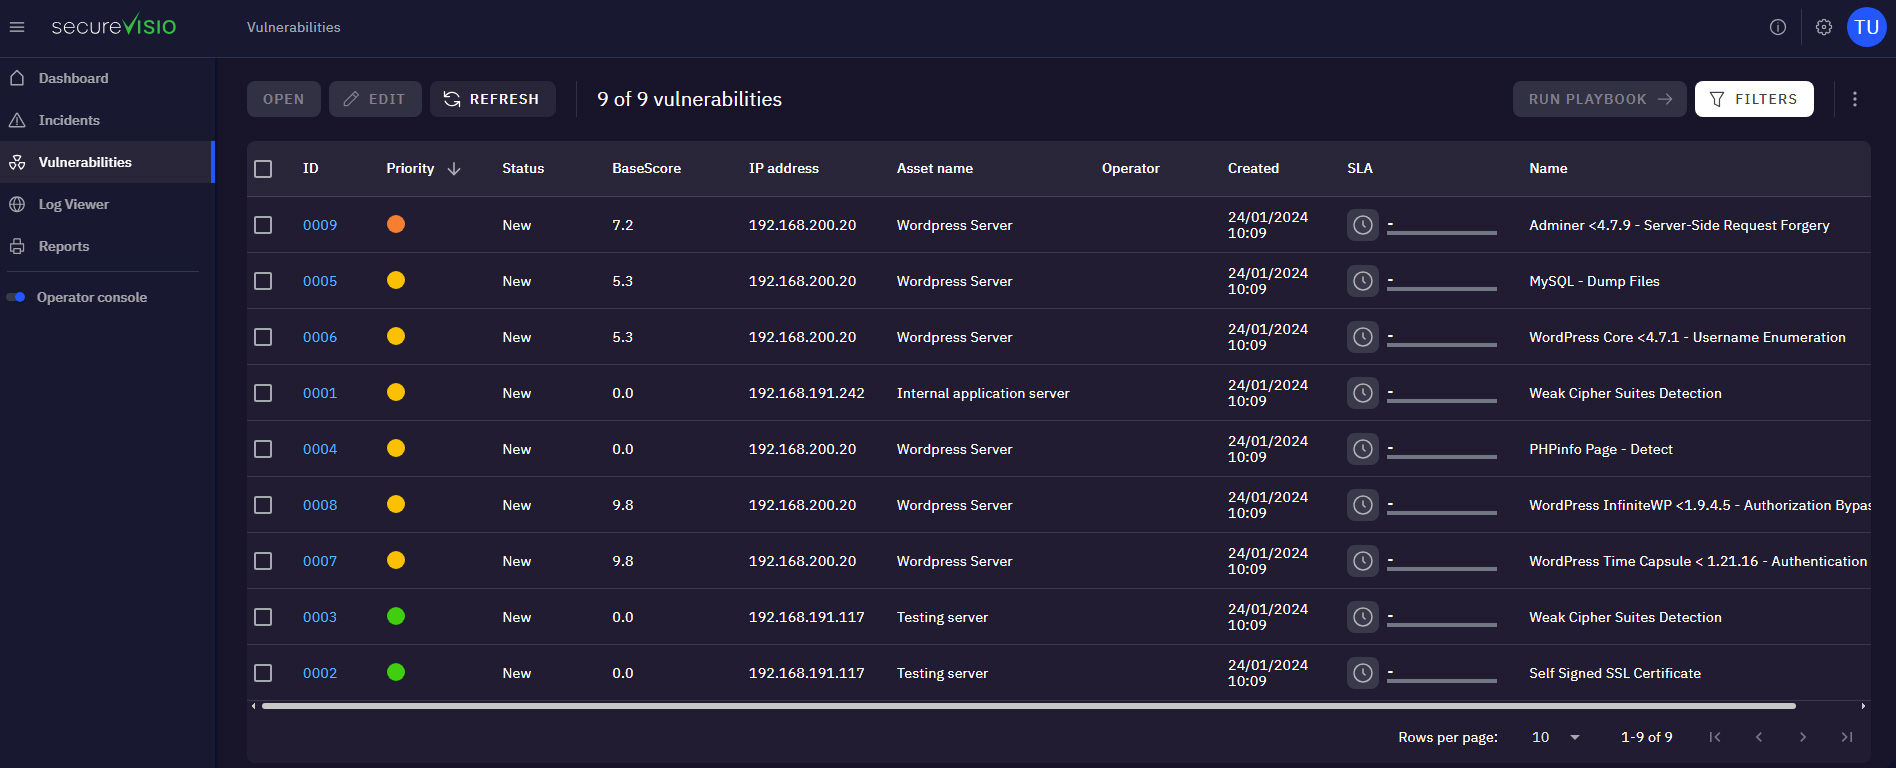Click the scrollbar right arrow
Screen dimensions: 1896x768
coord(1863,706)
